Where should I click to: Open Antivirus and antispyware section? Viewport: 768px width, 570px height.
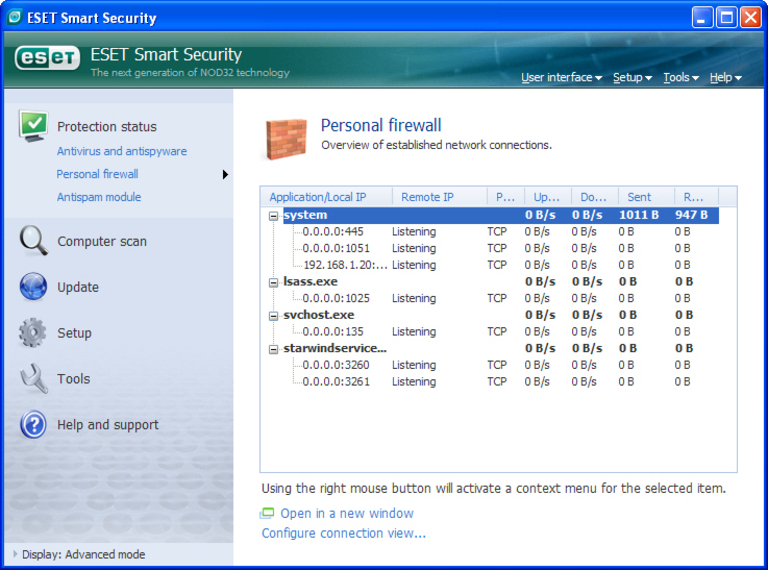click(x=121, y=151)
